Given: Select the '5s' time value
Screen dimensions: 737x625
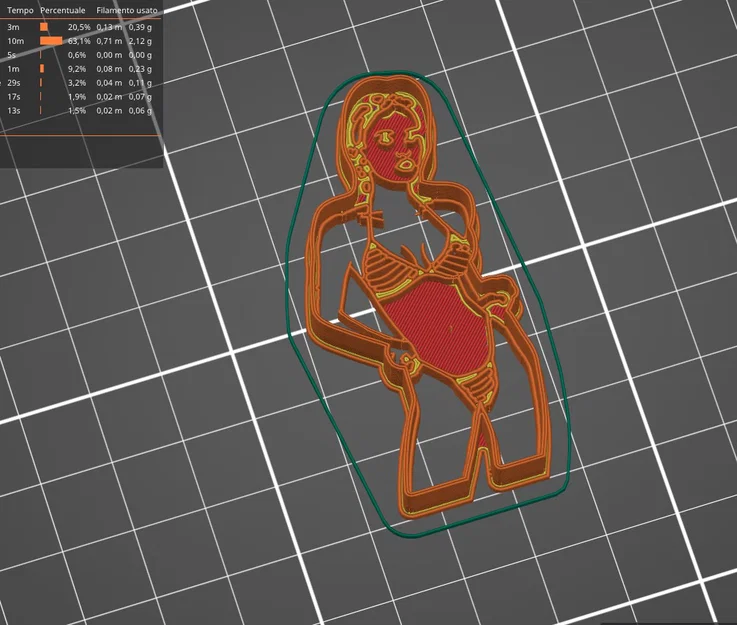Looking at the screenshot, I should (x=12, y=55).
